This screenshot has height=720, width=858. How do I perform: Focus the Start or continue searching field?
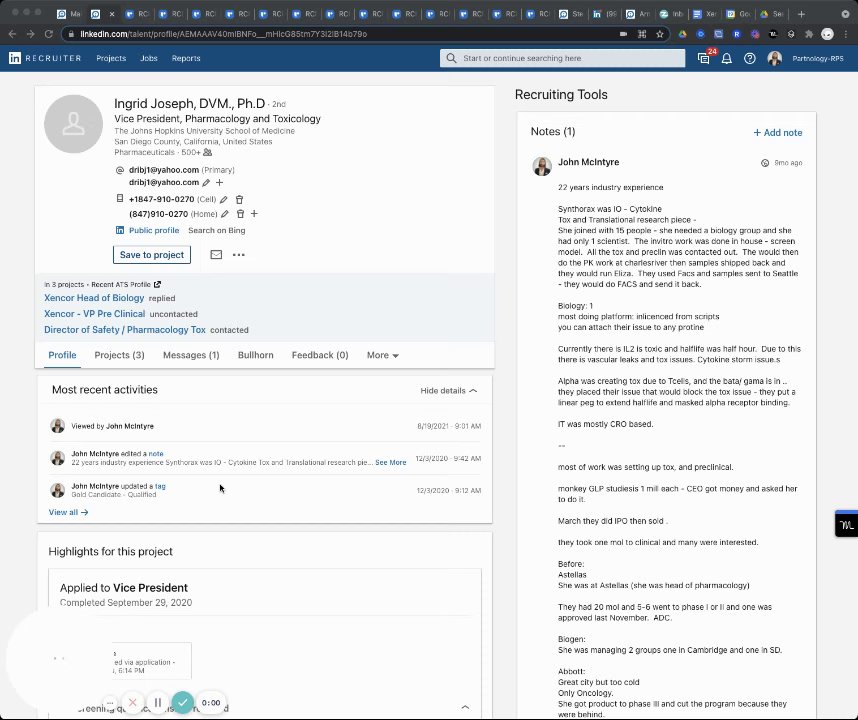[563, 58]
